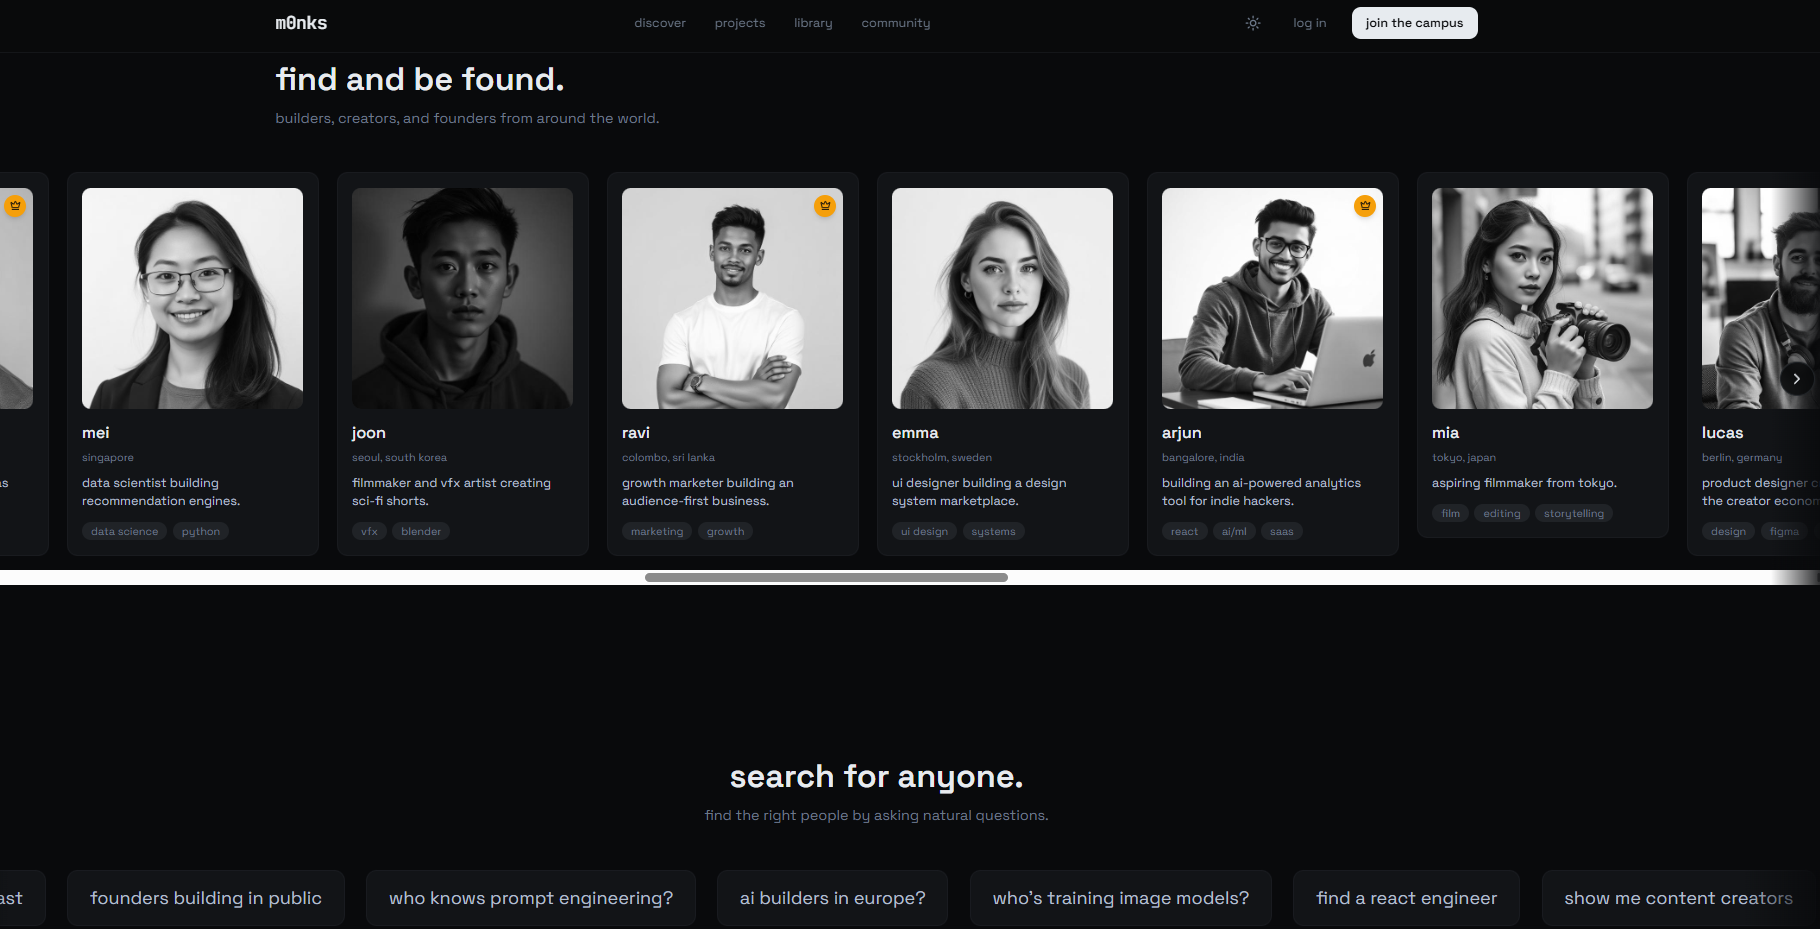
Task: Click the log in link
Action: (1310, 22)
